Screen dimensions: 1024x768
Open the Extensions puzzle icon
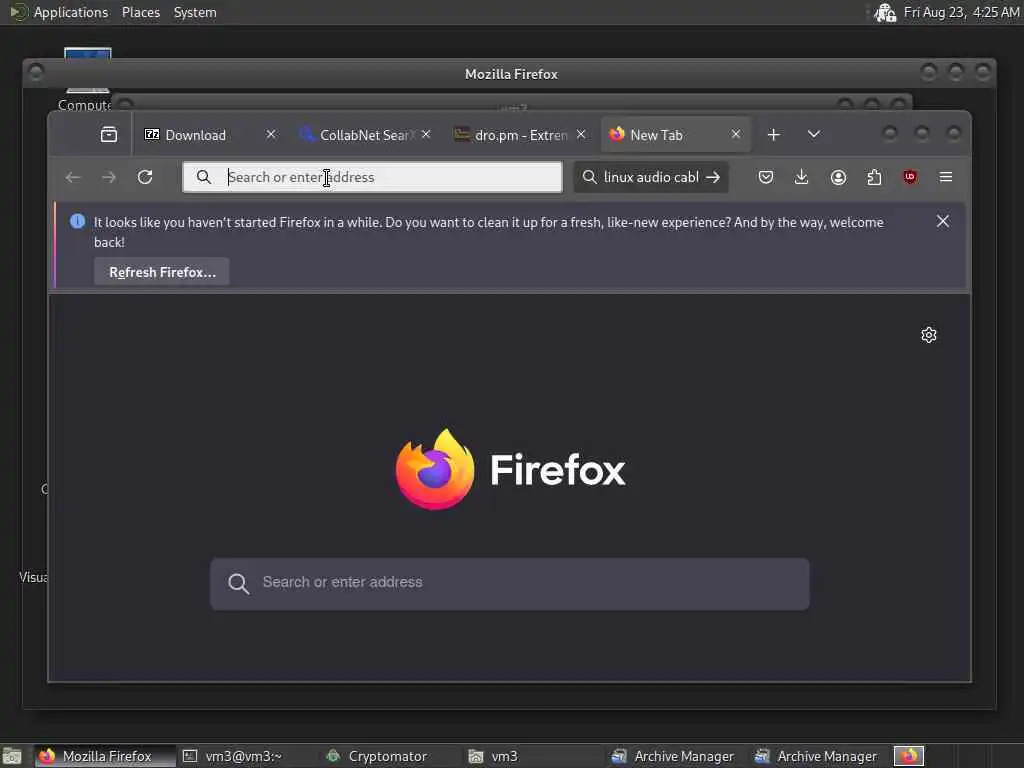click(874, 177)
